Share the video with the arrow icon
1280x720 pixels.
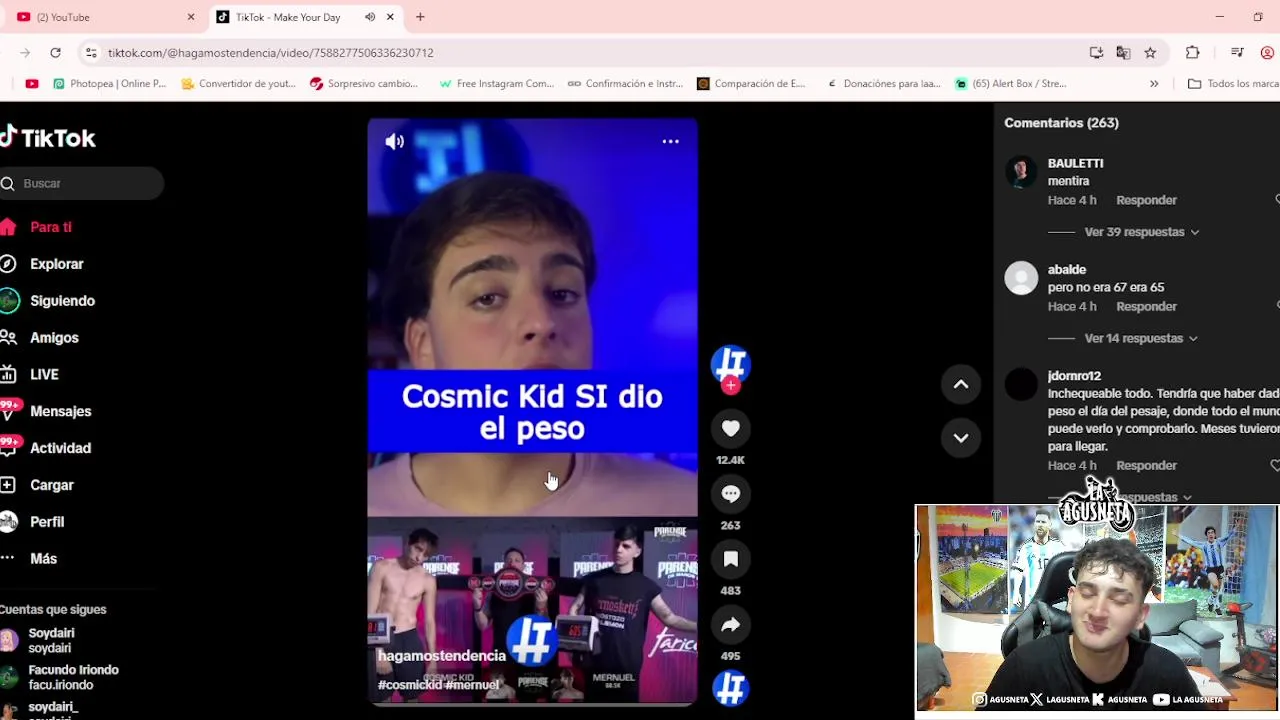pyautogui.click(x=731, y=625)
